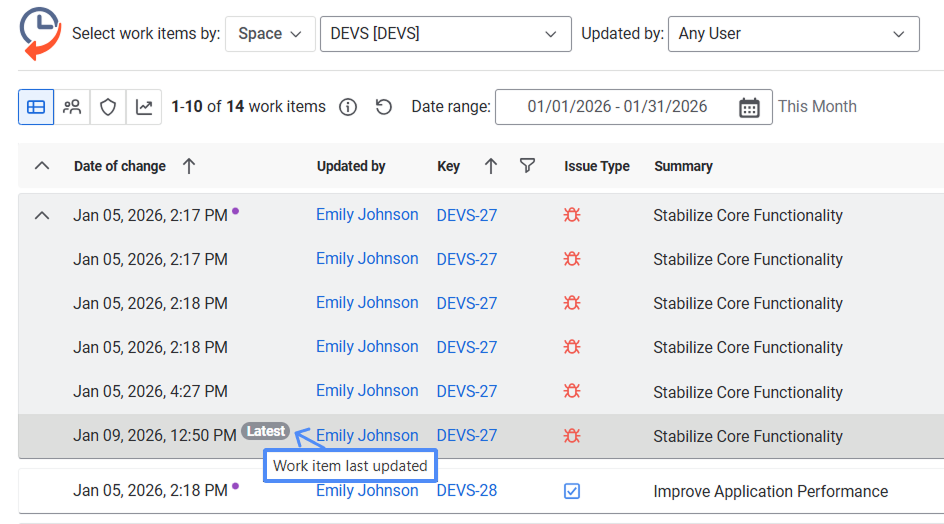Open the DEVS-28 issue link
The image size is (944, 524).
[x=466, y=491]
